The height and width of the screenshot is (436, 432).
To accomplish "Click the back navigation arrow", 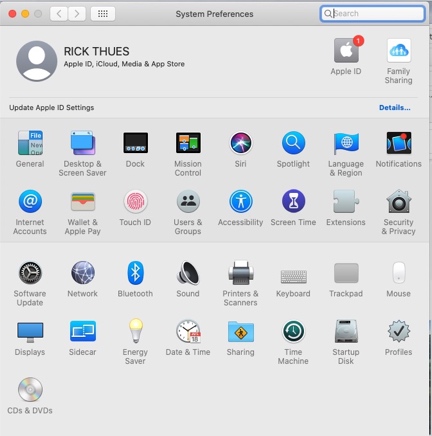I will 59,14.
